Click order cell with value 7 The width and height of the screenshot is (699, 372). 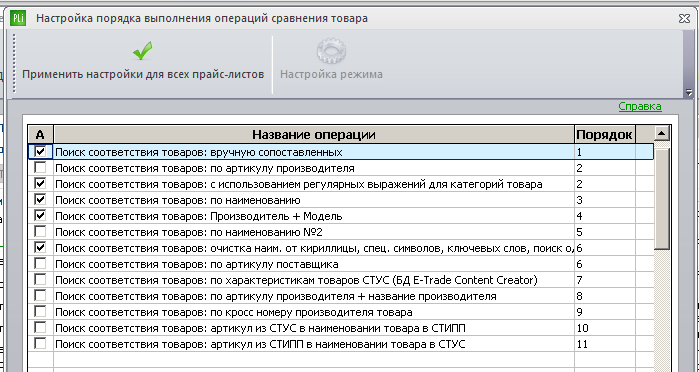point(604,280)
